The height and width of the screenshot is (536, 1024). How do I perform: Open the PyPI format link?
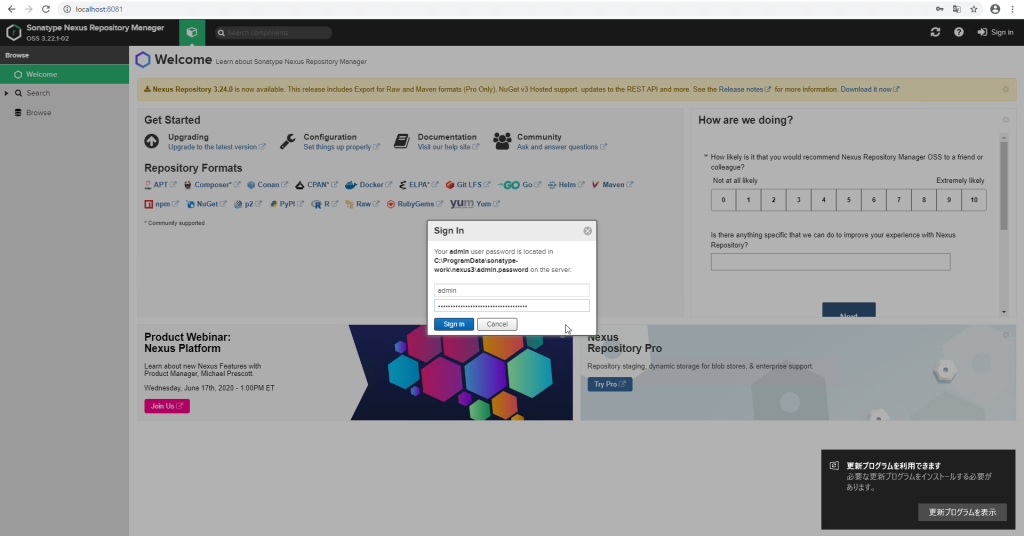point(287,204)
